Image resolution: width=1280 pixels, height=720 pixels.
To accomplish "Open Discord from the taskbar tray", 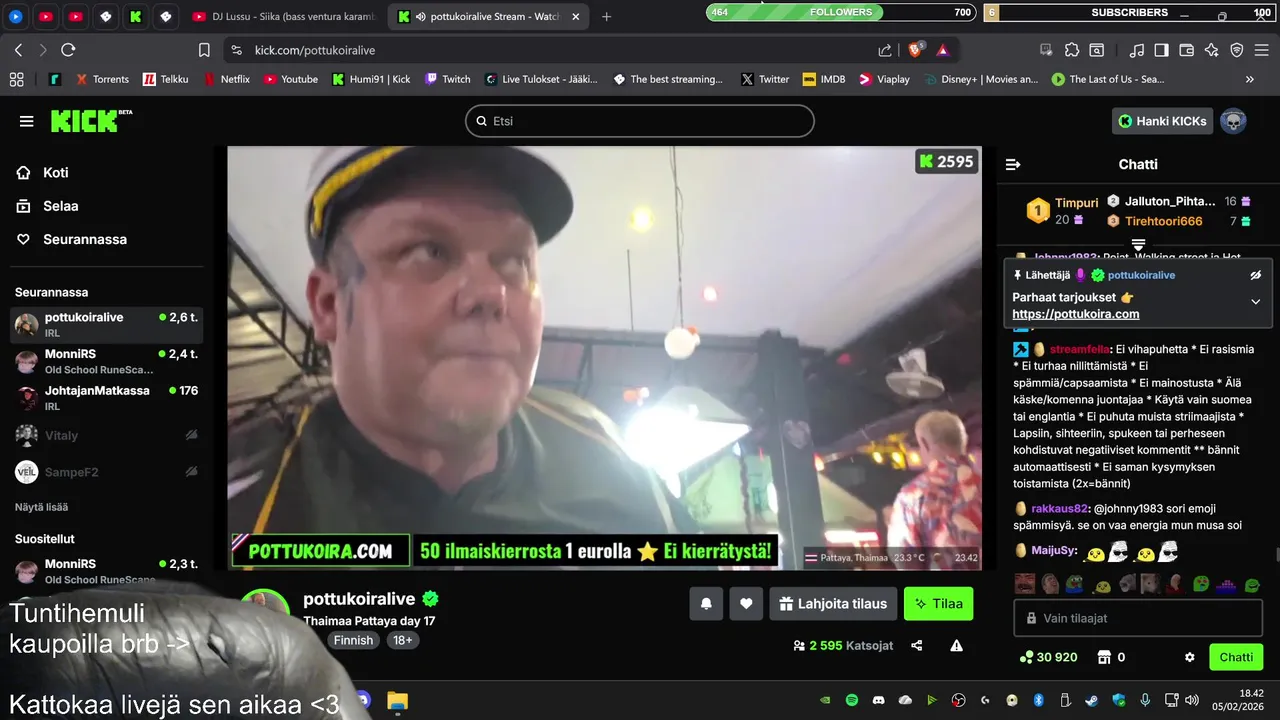I will (x=879, y=700).
